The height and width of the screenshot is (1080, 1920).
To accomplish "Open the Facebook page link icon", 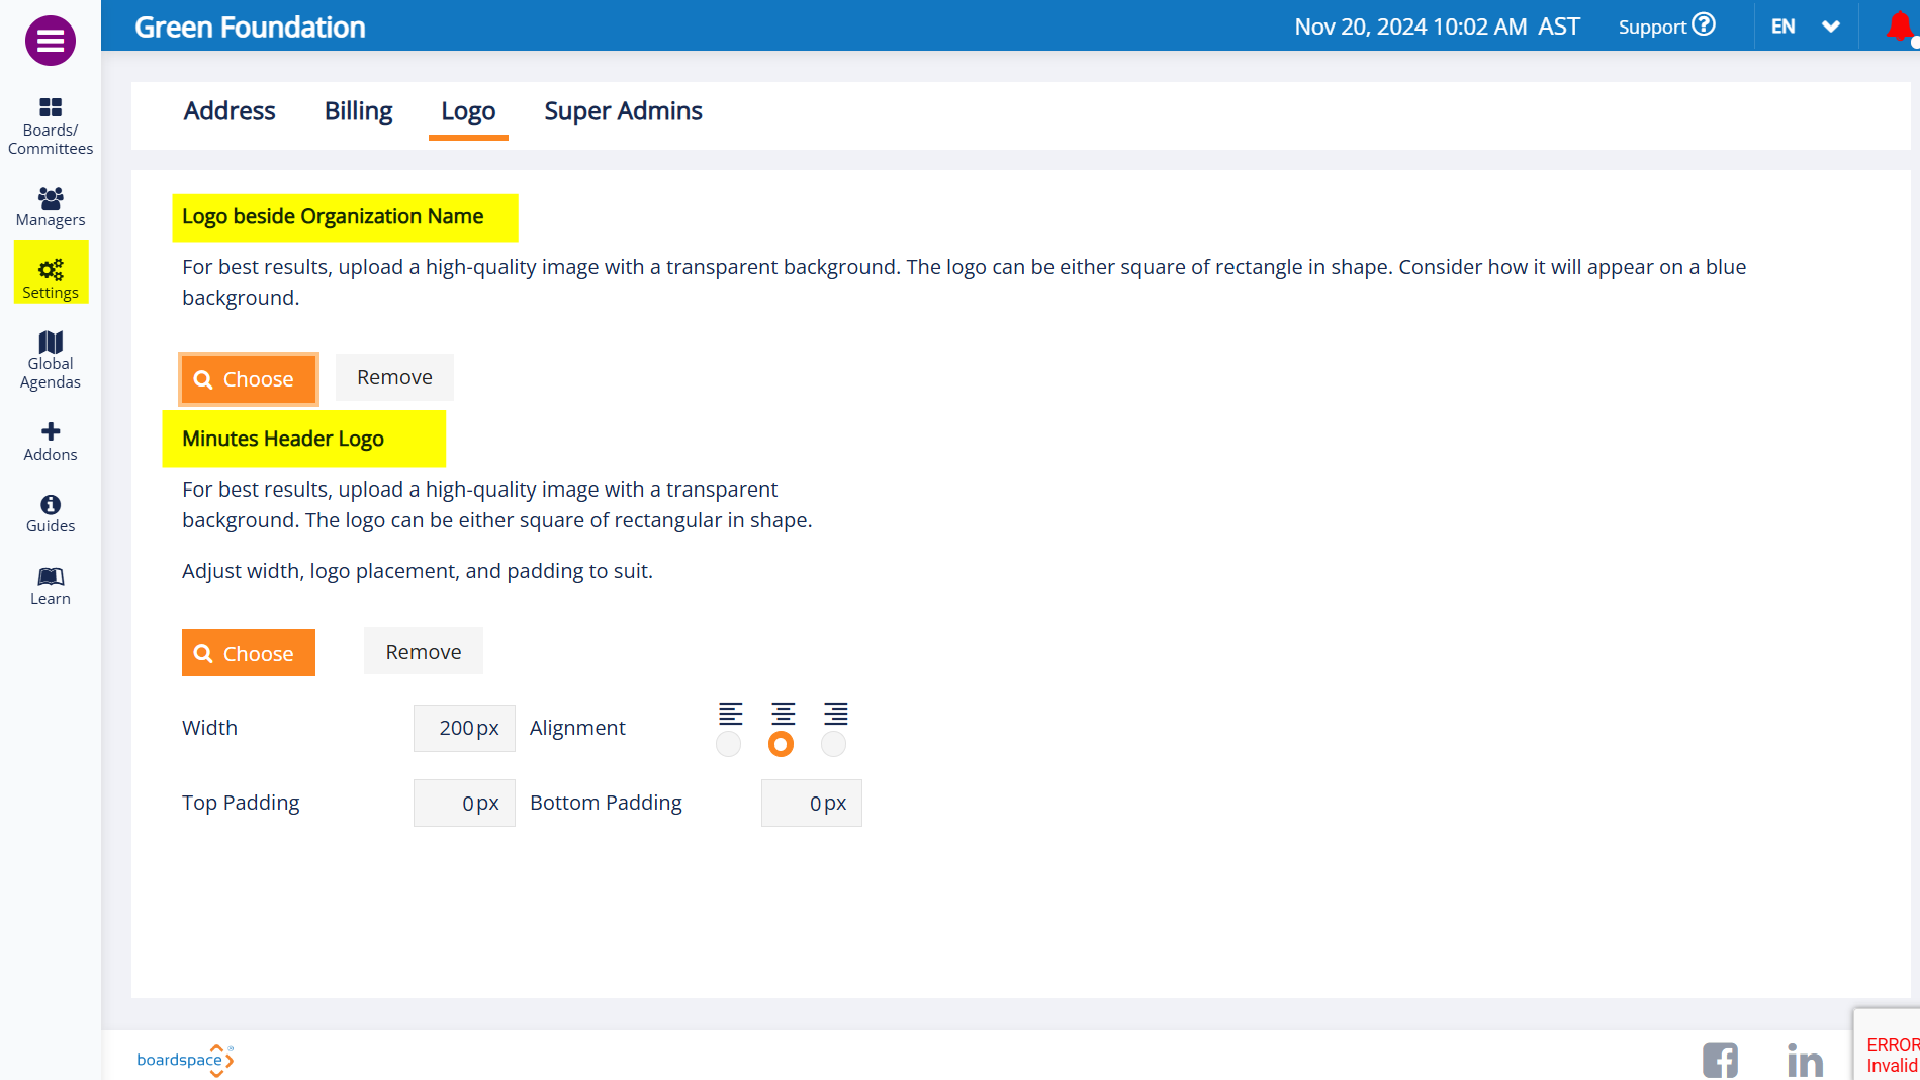I will point(1720,1059).
